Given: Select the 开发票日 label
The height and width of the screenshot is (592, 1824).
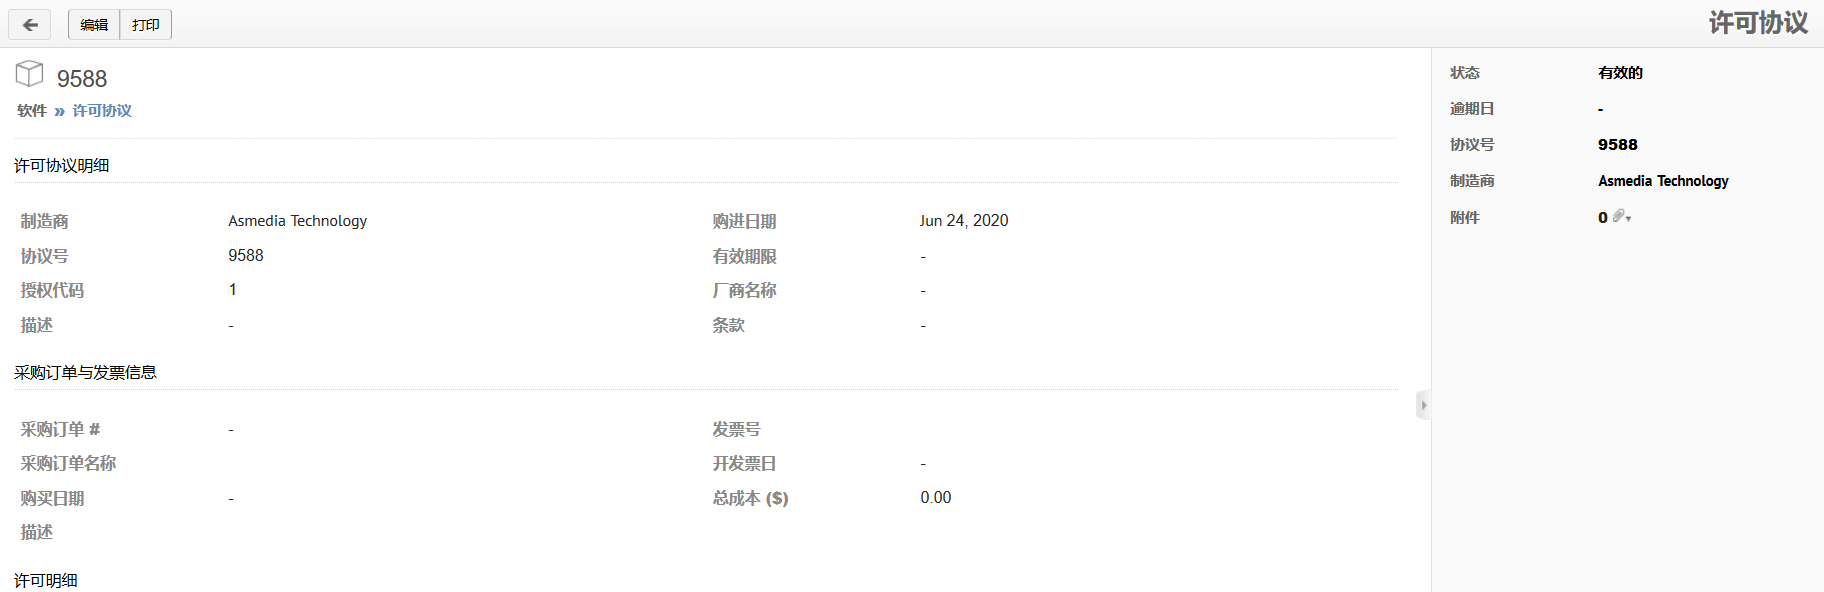Looking at the screenshot, I should [x=744, y=464].
